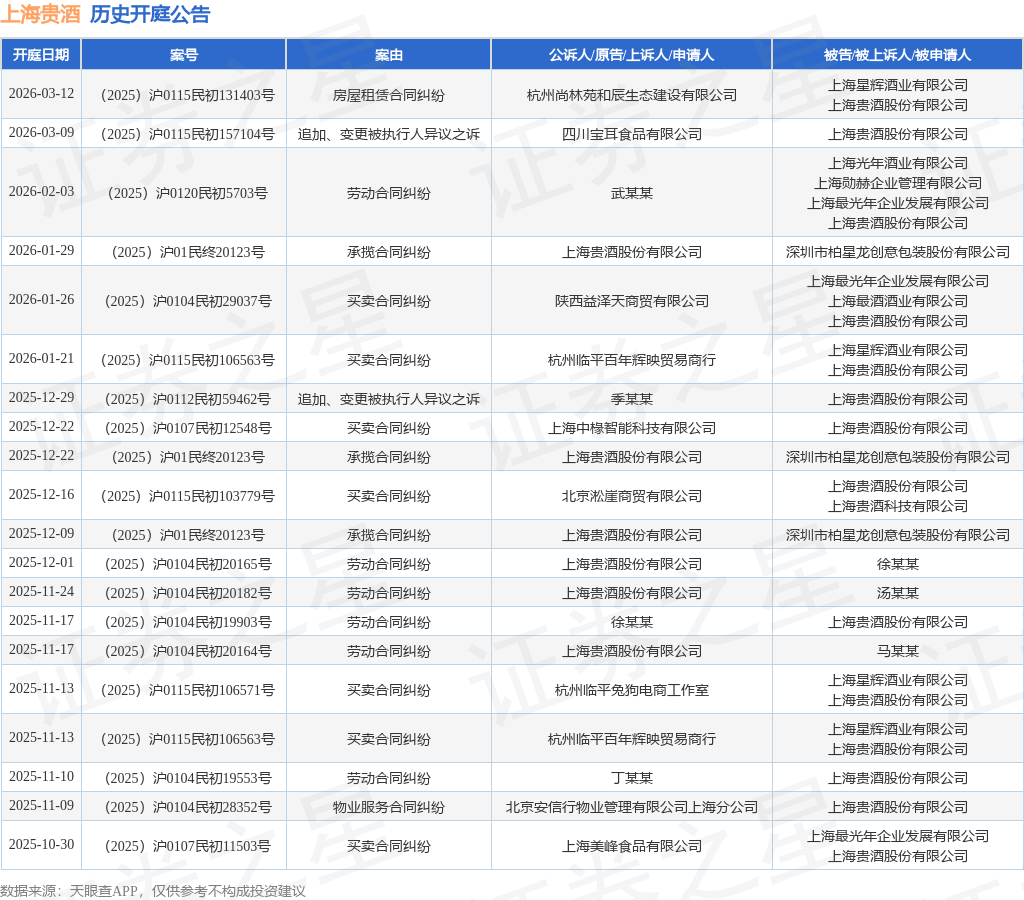Click plaintiff 陕西益泽天商贸有限公司
This screenshot has width=1024, height=900.
click(632, 301)
